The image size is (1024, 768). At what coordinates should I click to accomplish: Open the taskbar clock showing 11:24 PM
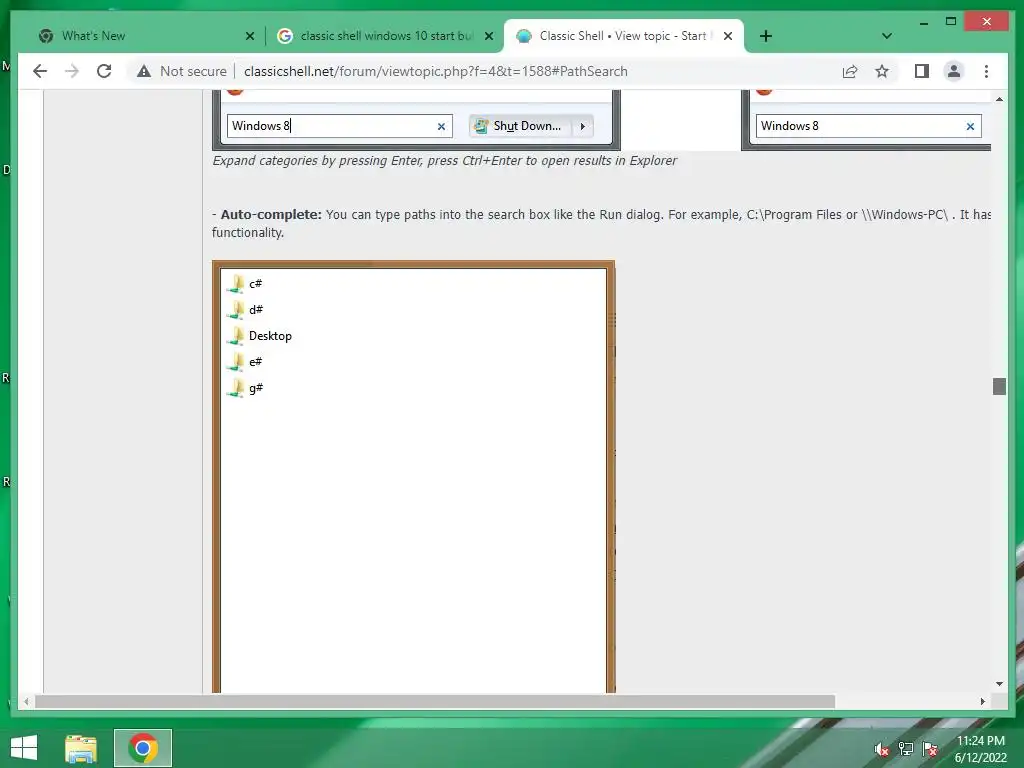[980, 749]
